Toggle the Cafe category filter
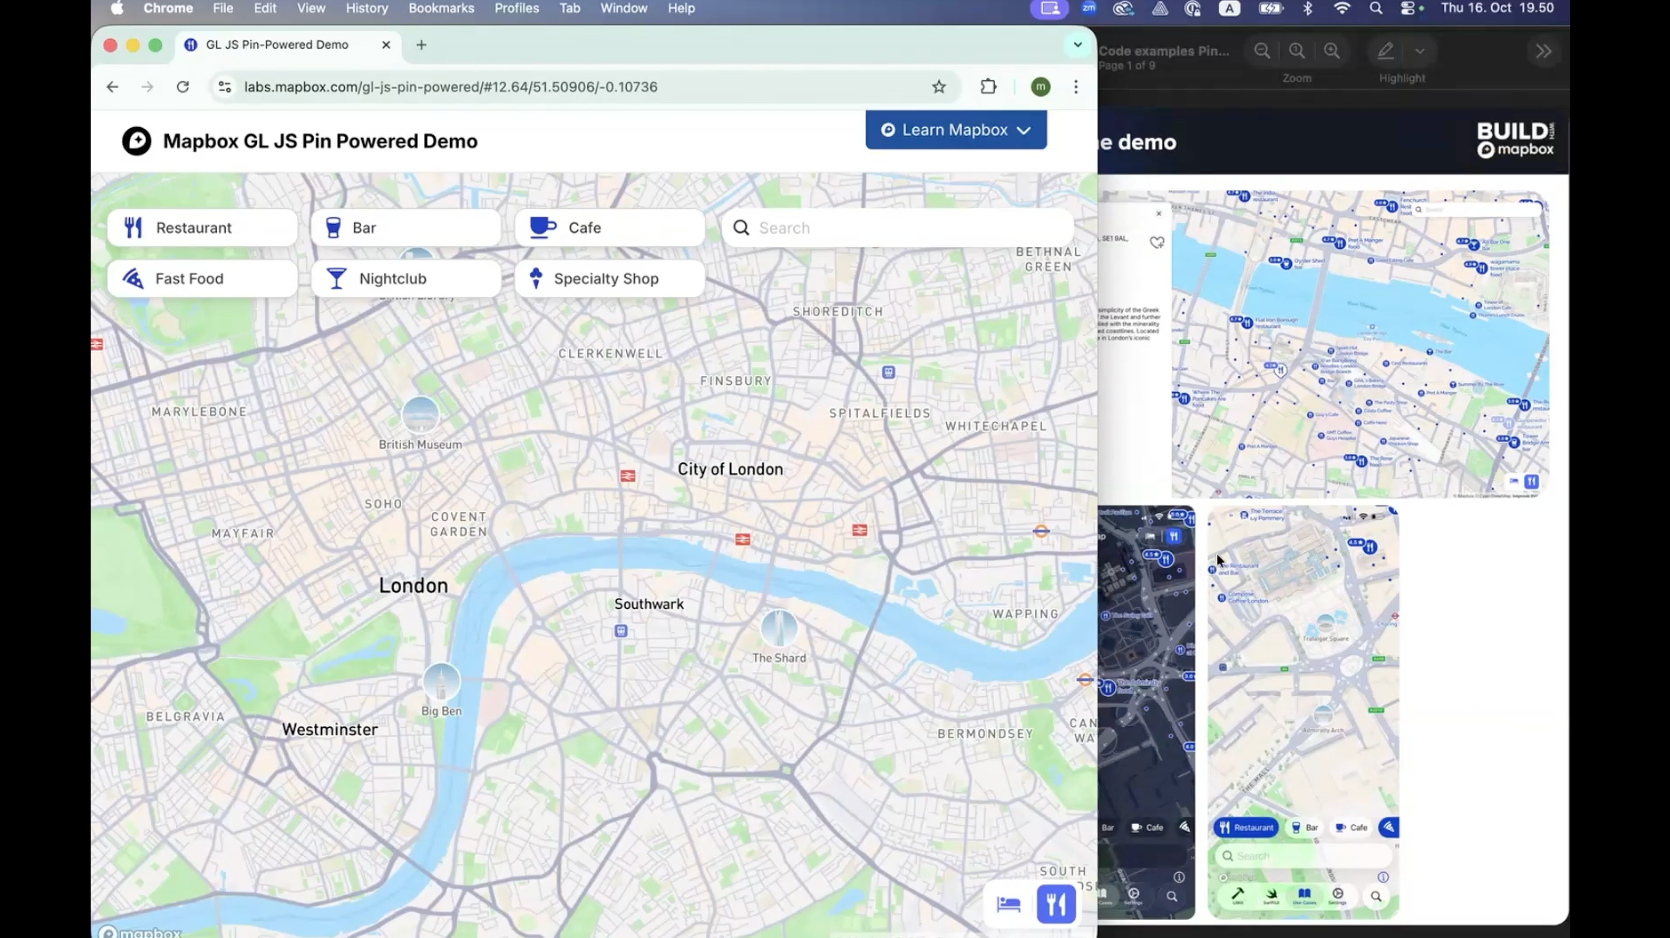This screenshot has height=938, width=1670. tap(610, 228)
